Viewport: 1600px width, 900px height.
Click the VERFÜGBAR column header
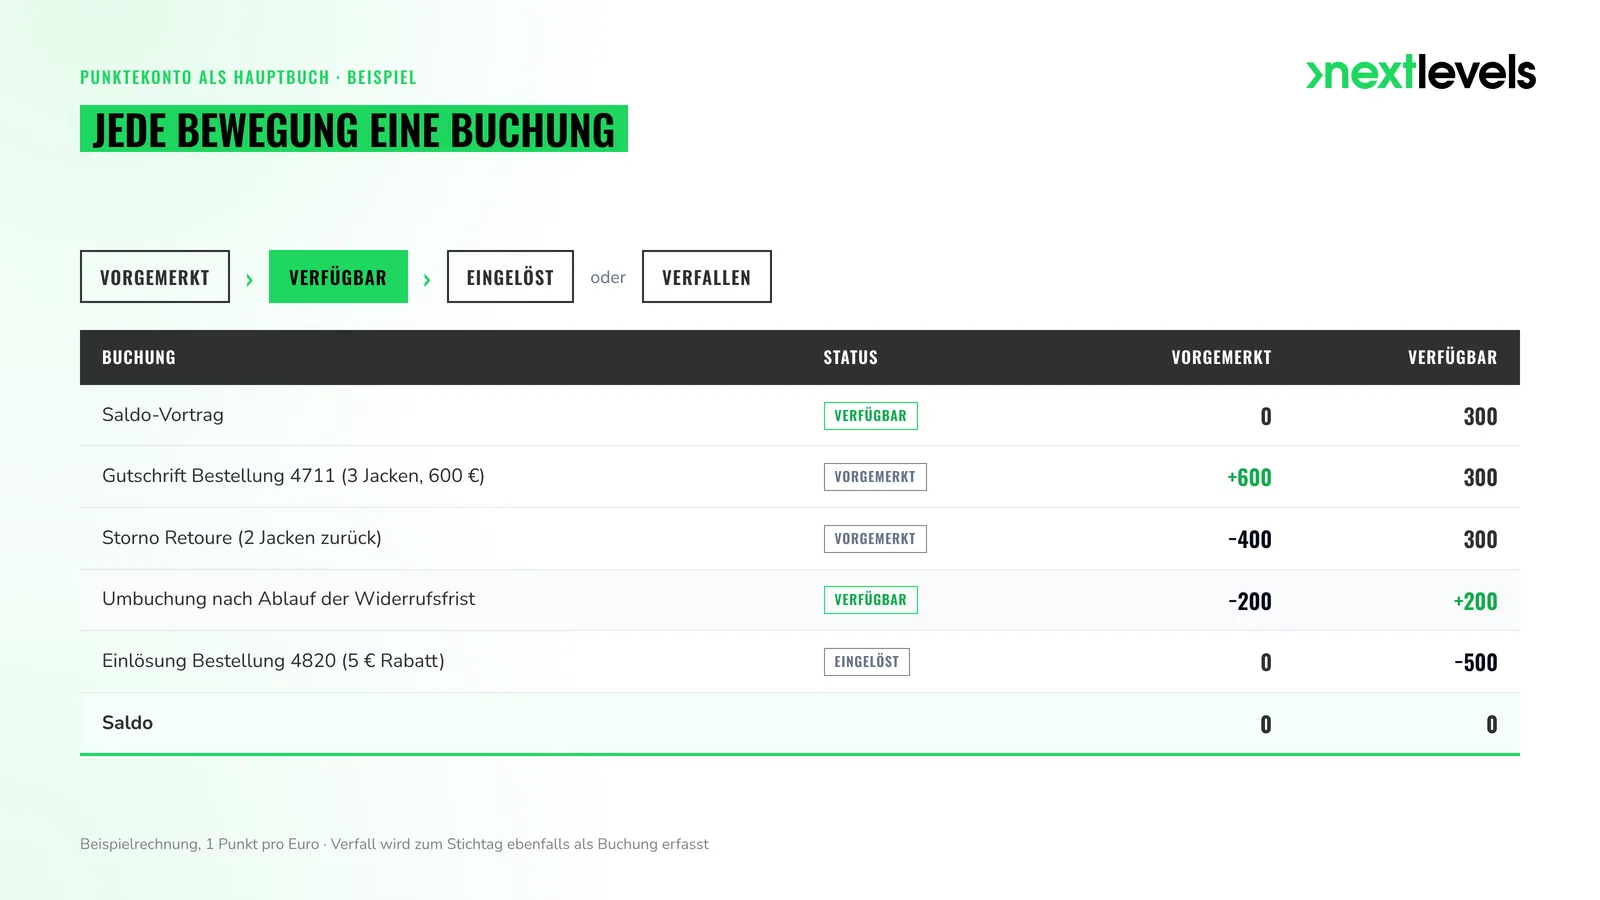[1453, 358]
